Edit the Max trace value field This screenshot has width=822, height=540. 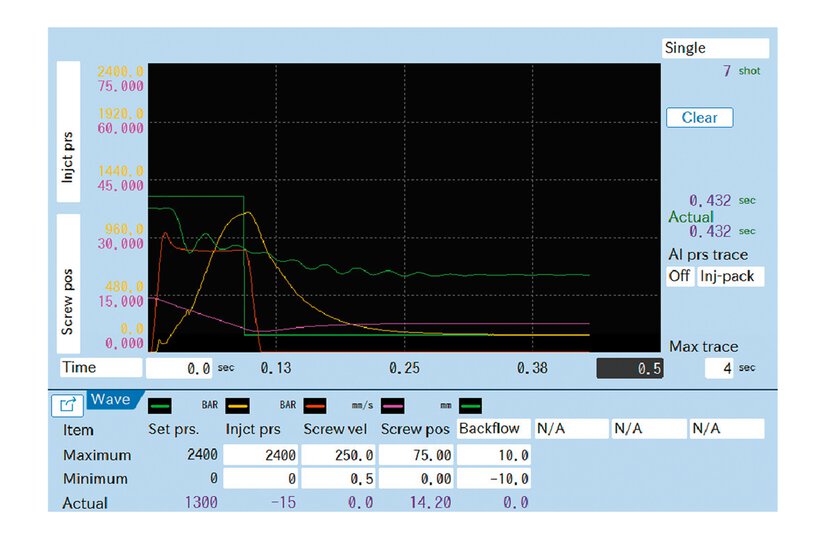(718, 368)
